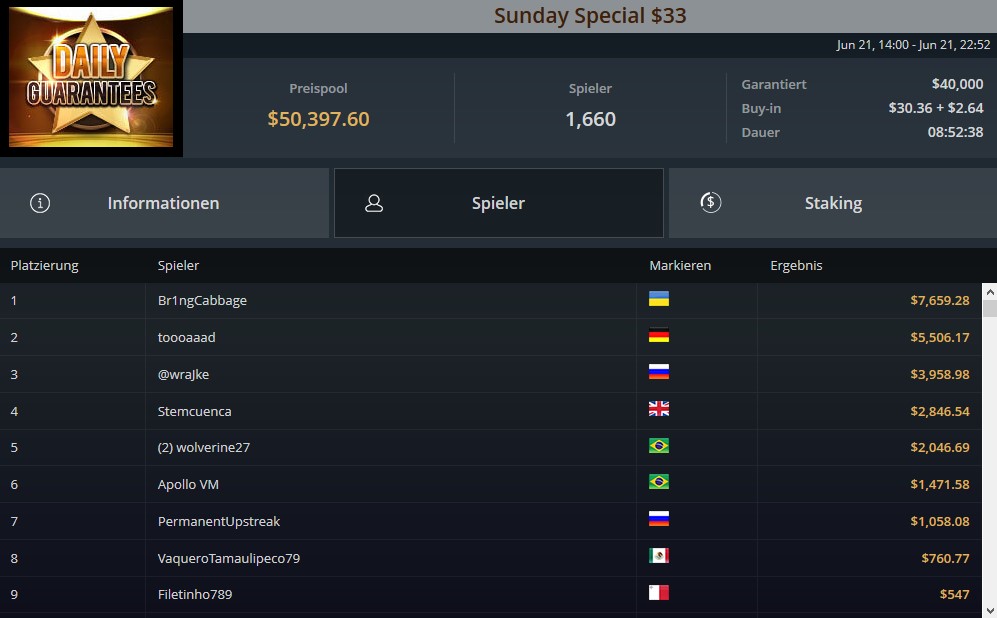Click the UK flag next to Stemcuenca
997x618 pixels.
click(659, 409)
